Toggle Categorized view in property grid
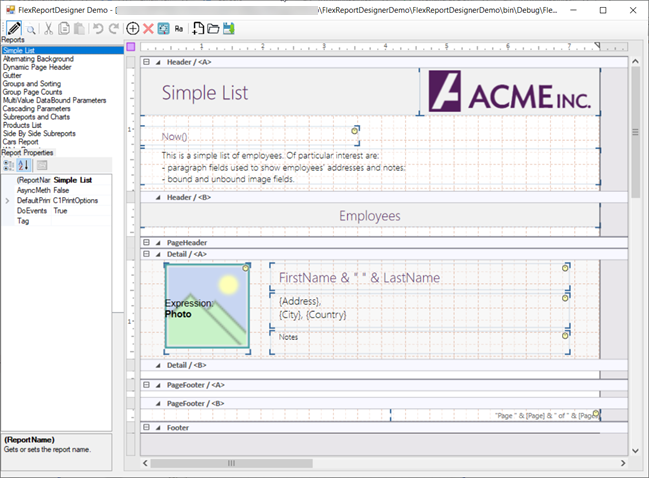Viewport: 649px width, 478px height. tap(9, 165)
